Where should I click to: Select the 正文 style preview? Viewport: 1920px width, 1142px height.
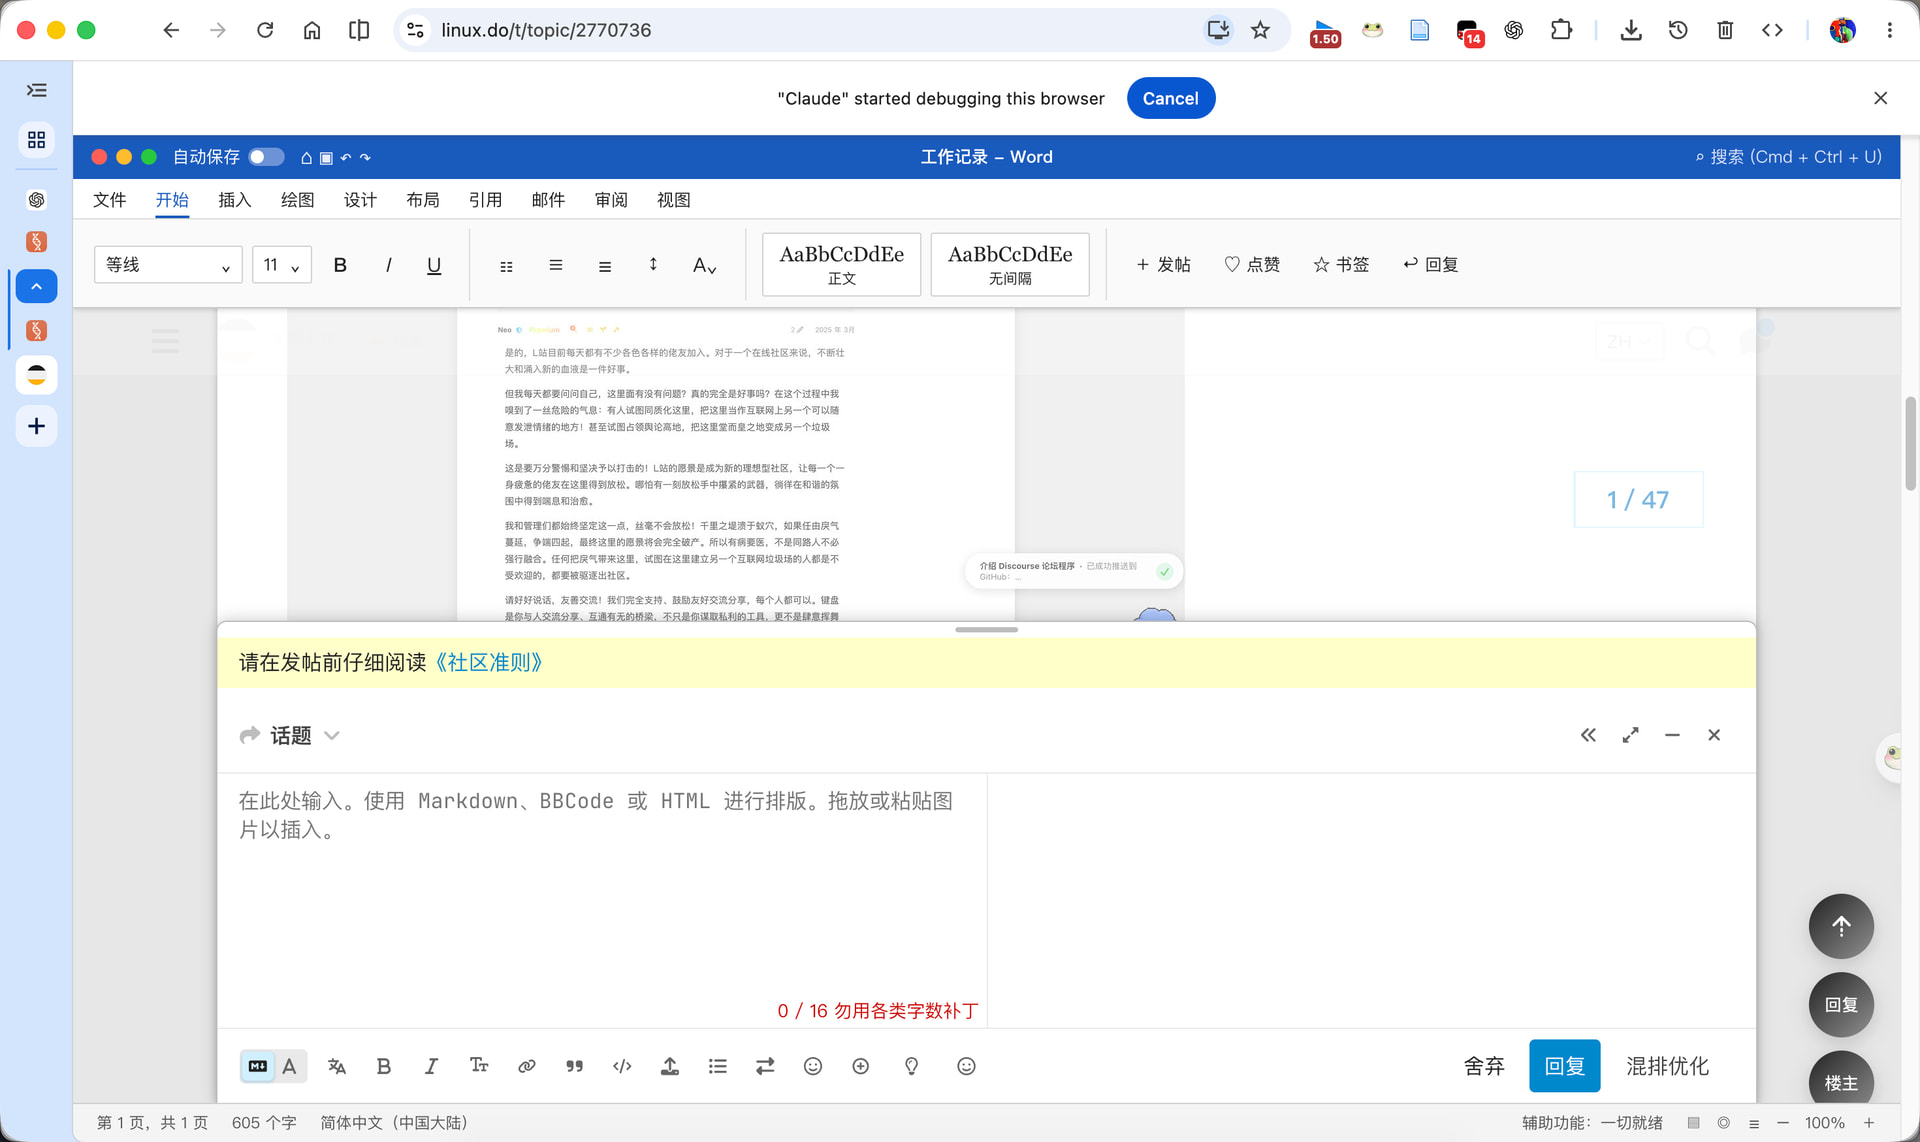tap(842, 264)
